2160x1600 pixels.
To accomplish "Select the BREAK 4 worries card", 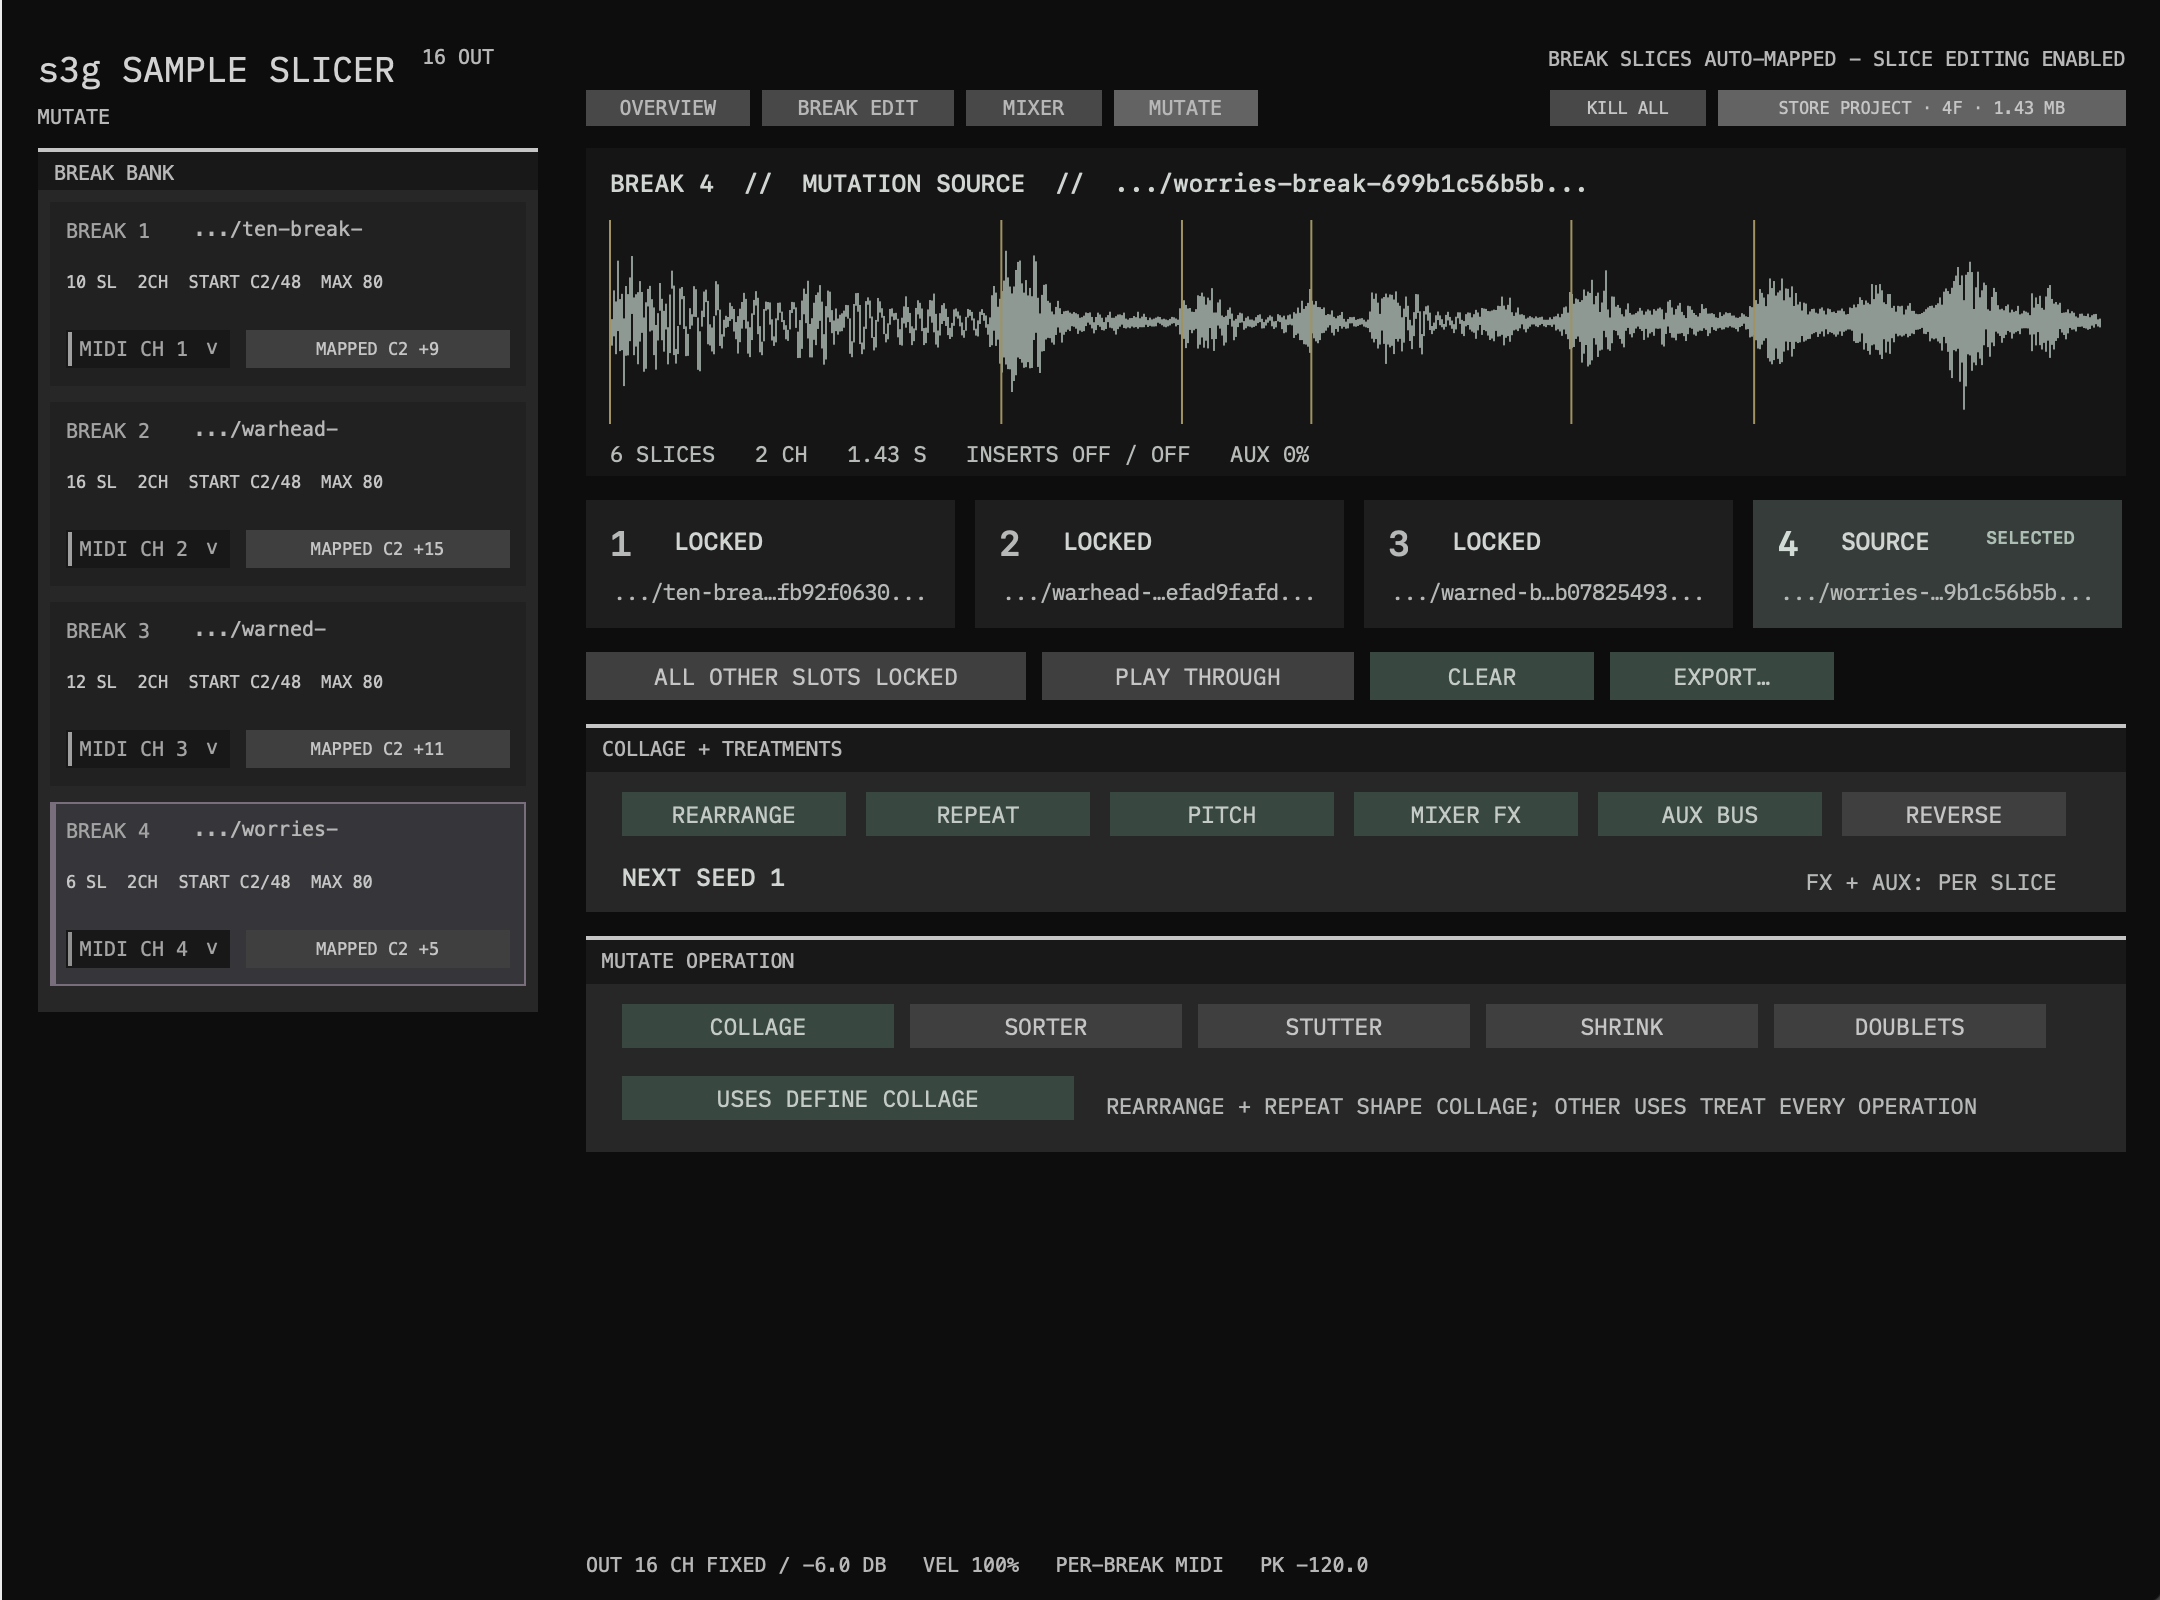I will 288,894.
